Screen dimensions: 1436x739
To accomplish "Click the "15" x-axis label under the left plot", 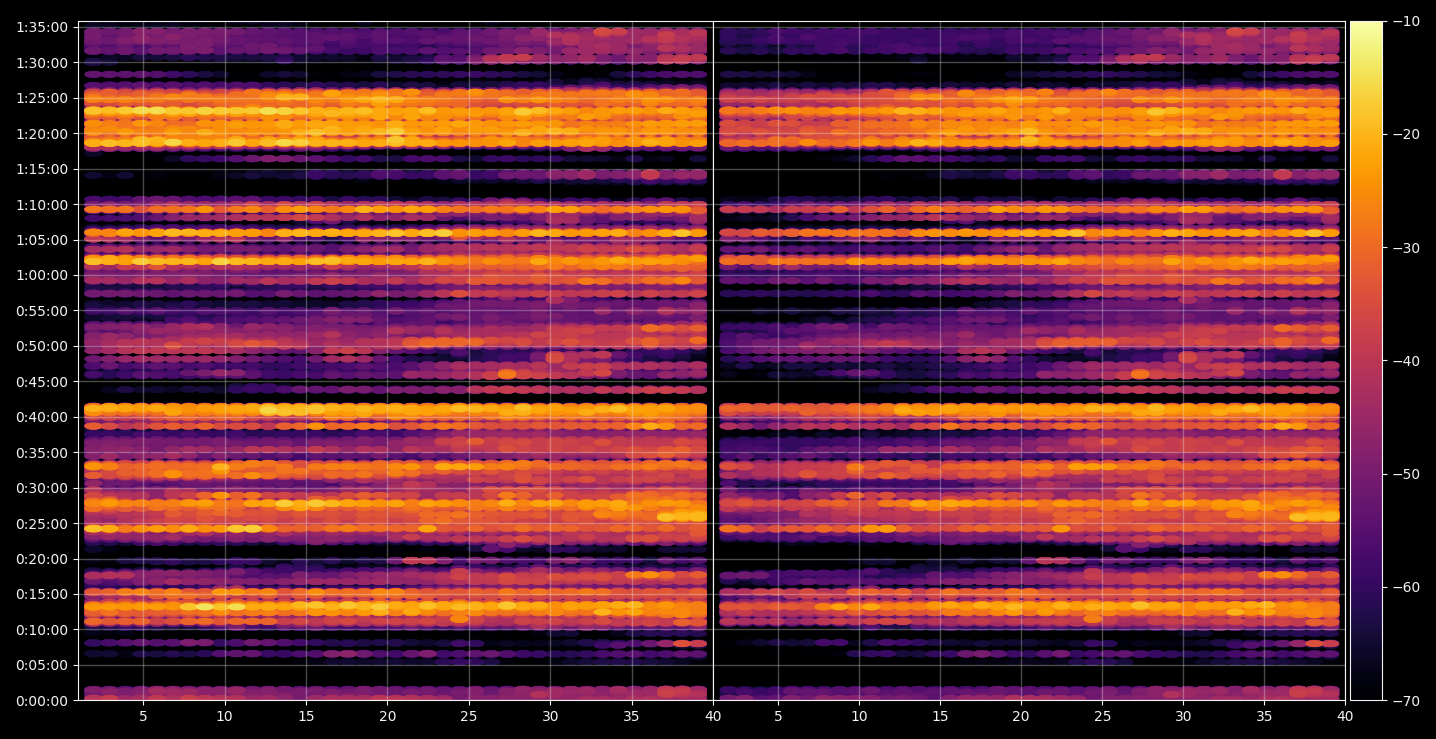I will click(306, 717).
